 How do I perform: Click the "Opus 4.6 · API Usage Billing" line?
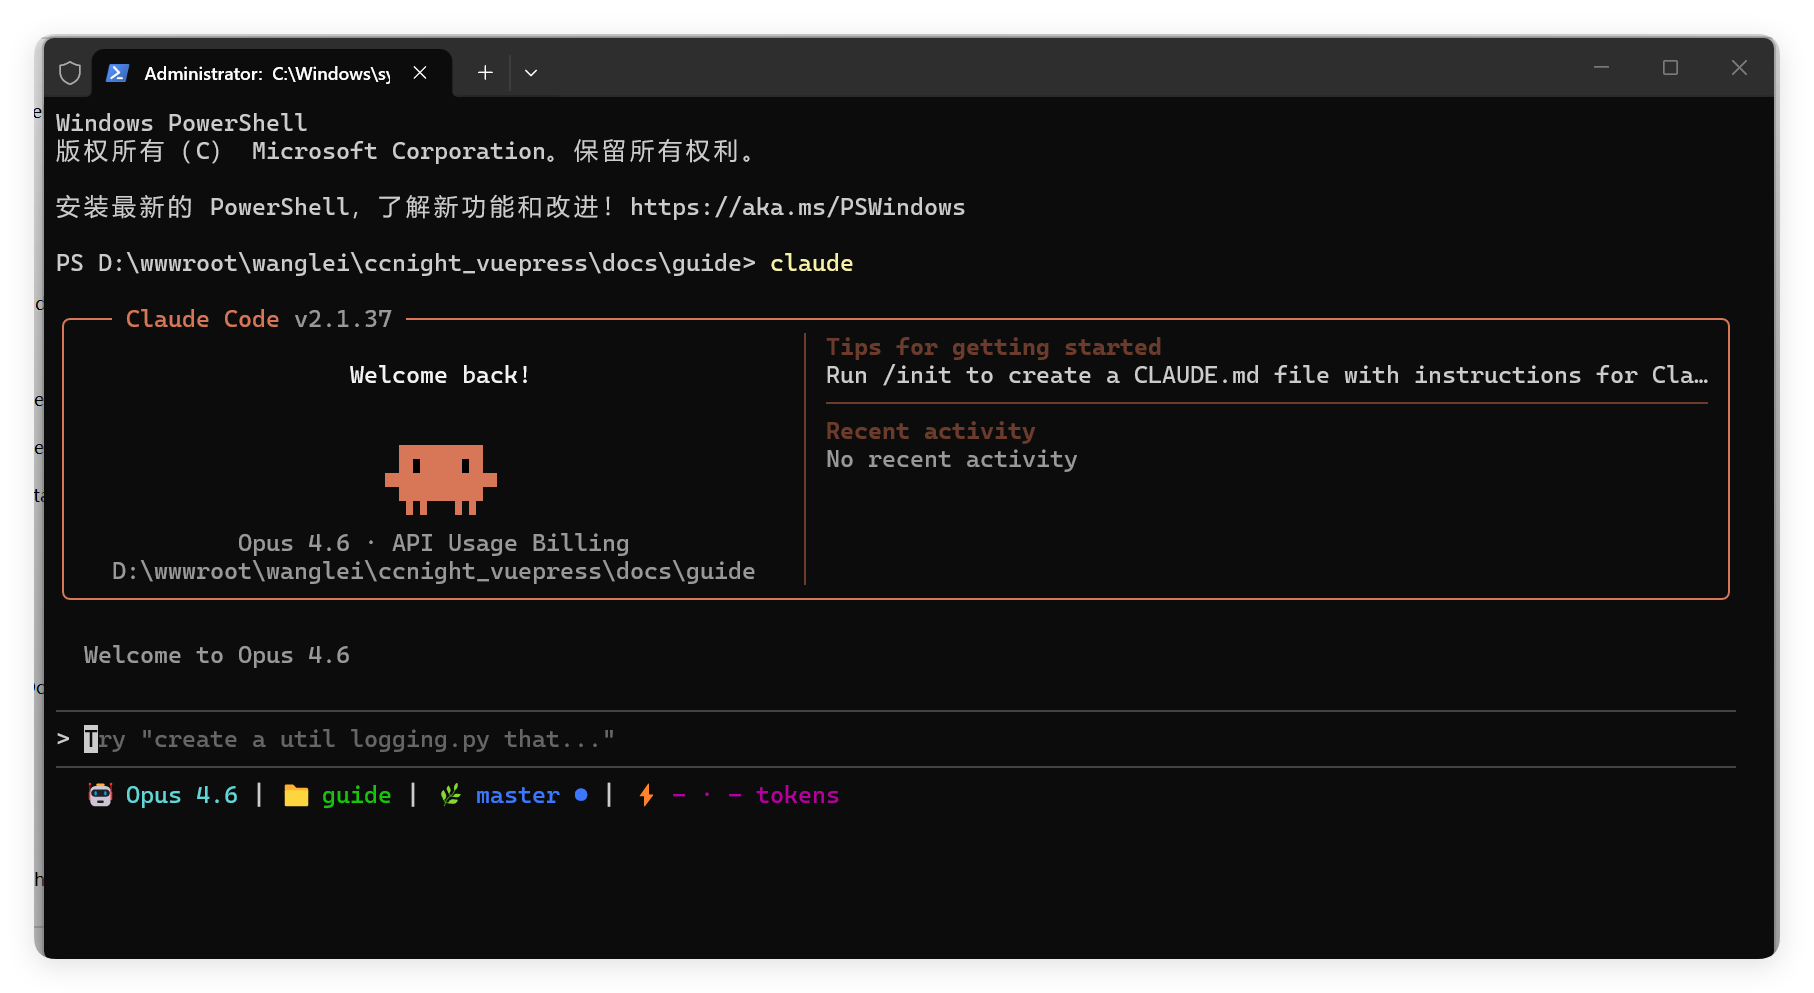coord(434,543)
